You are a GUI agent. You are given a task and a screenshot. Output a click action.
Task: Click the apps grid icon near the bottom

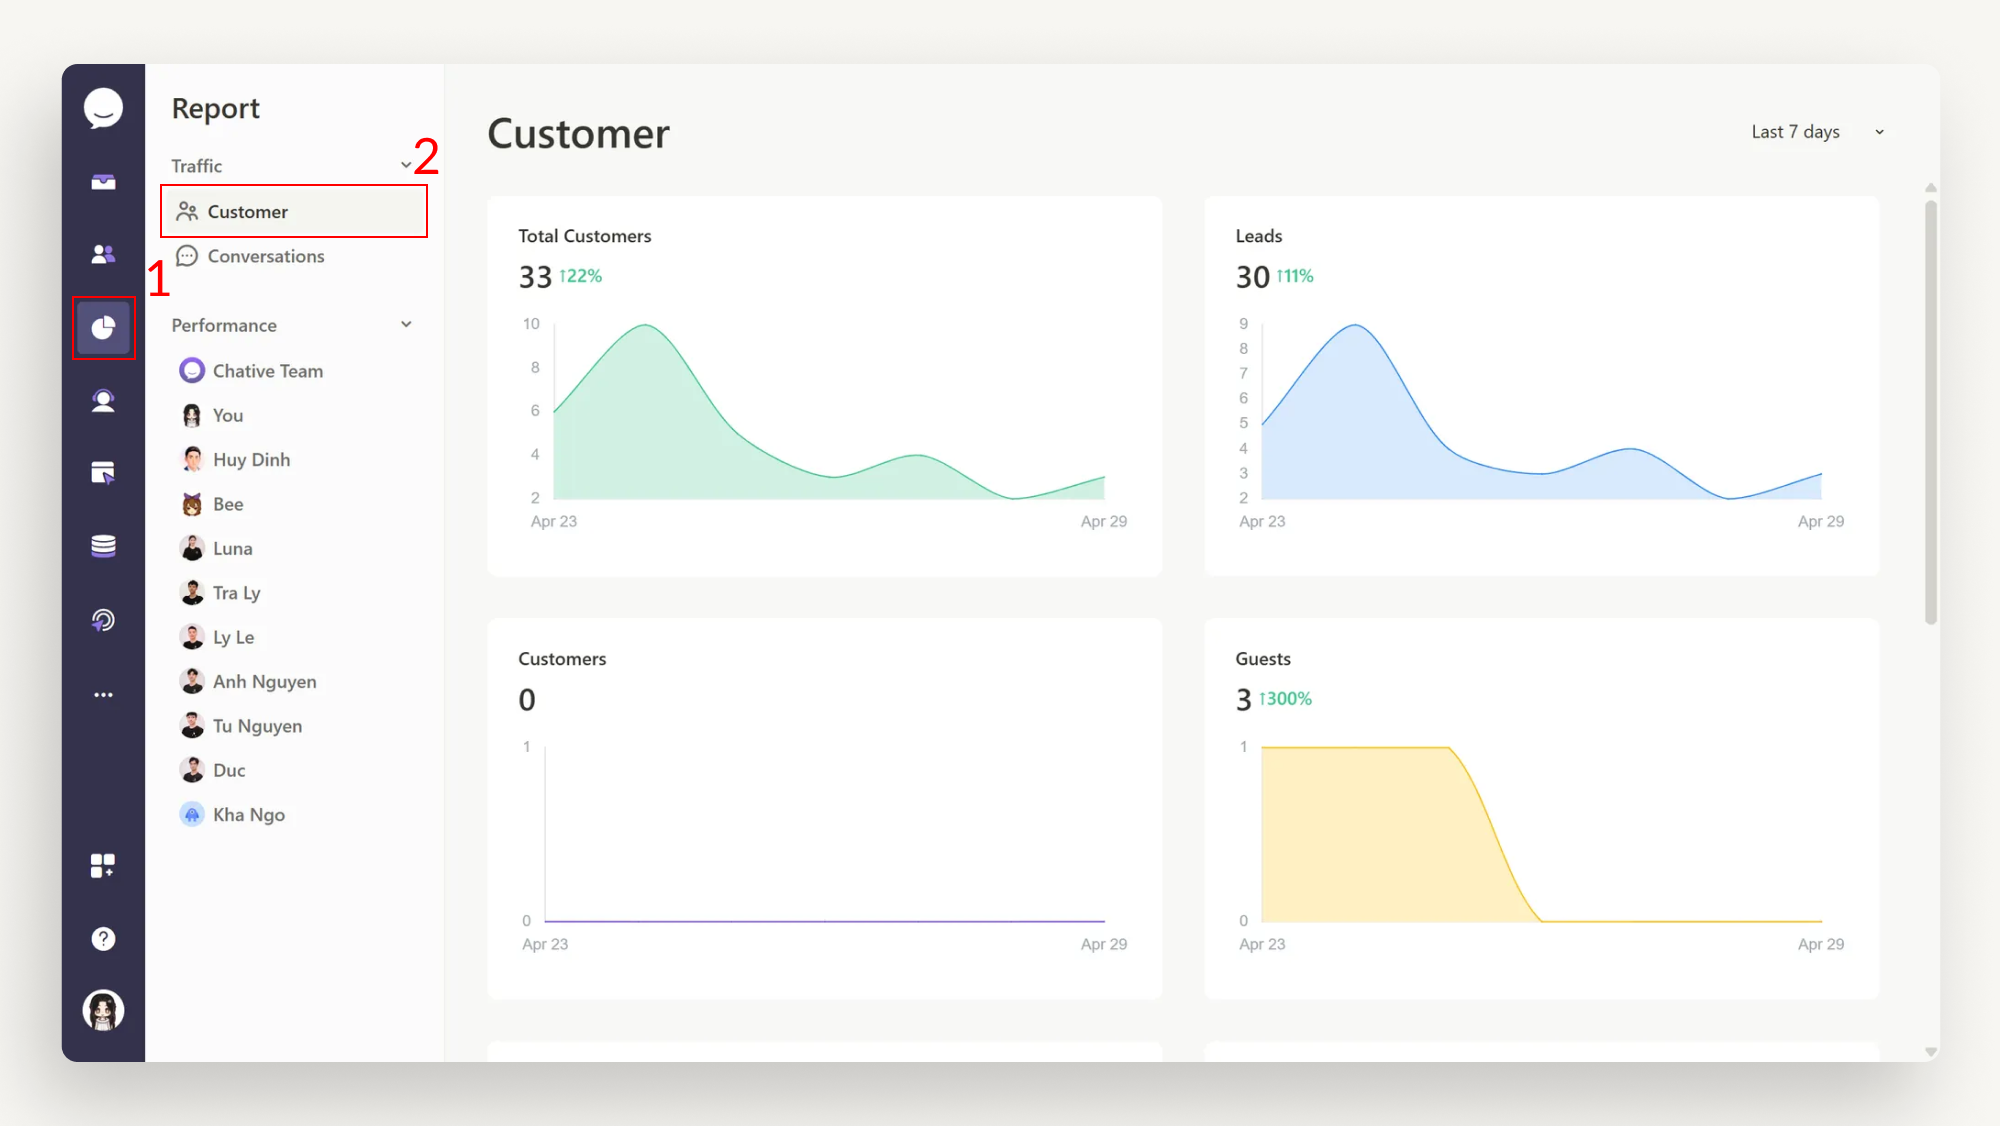[104, 866]
